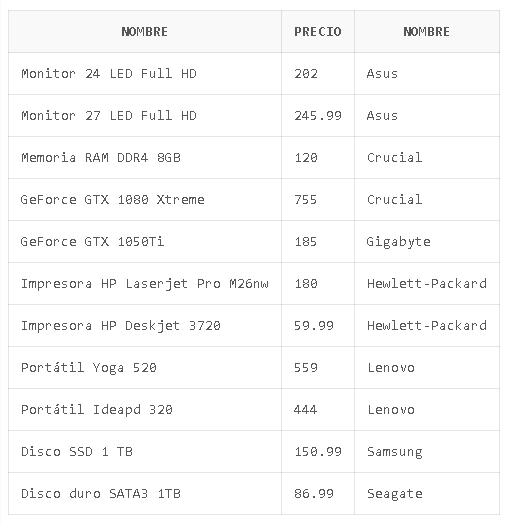Click the Monitor 27 LED Full HD cell
Screen dimensions: 515x524
tap(145, 116)
